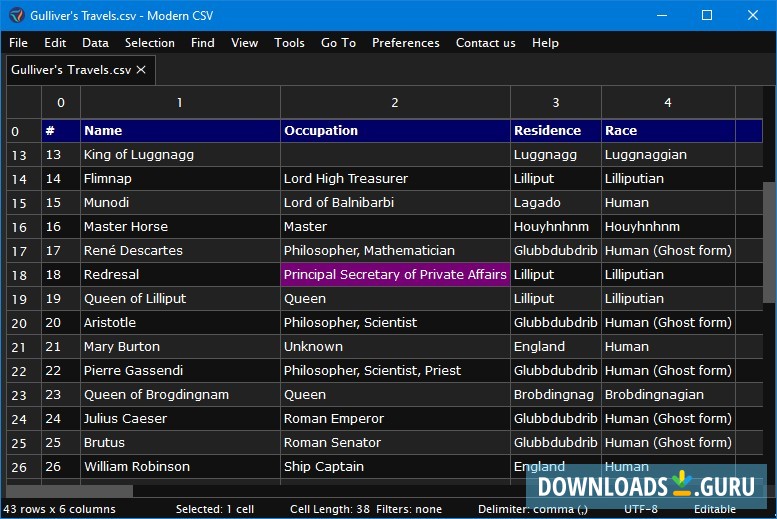Click the Philosopher, Scientist cell

click(395, 323)
